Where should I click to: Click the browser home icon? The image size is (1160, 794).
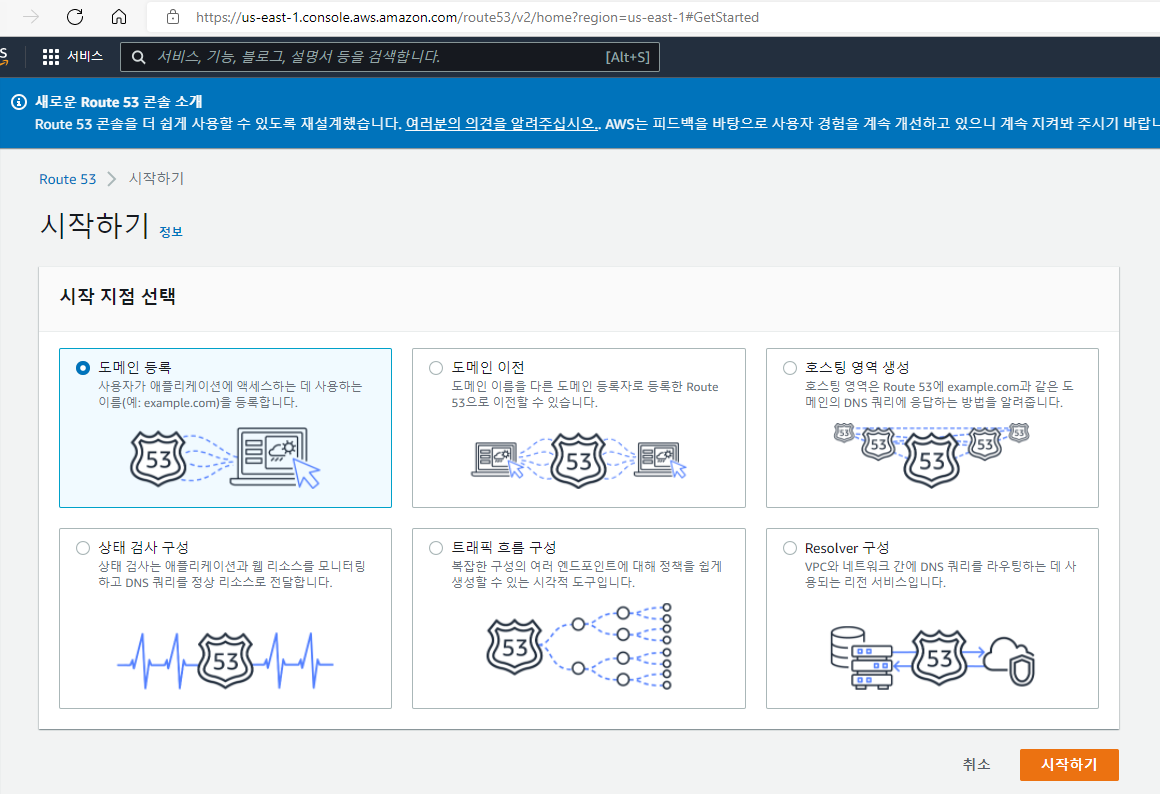(x=119, y=17)
